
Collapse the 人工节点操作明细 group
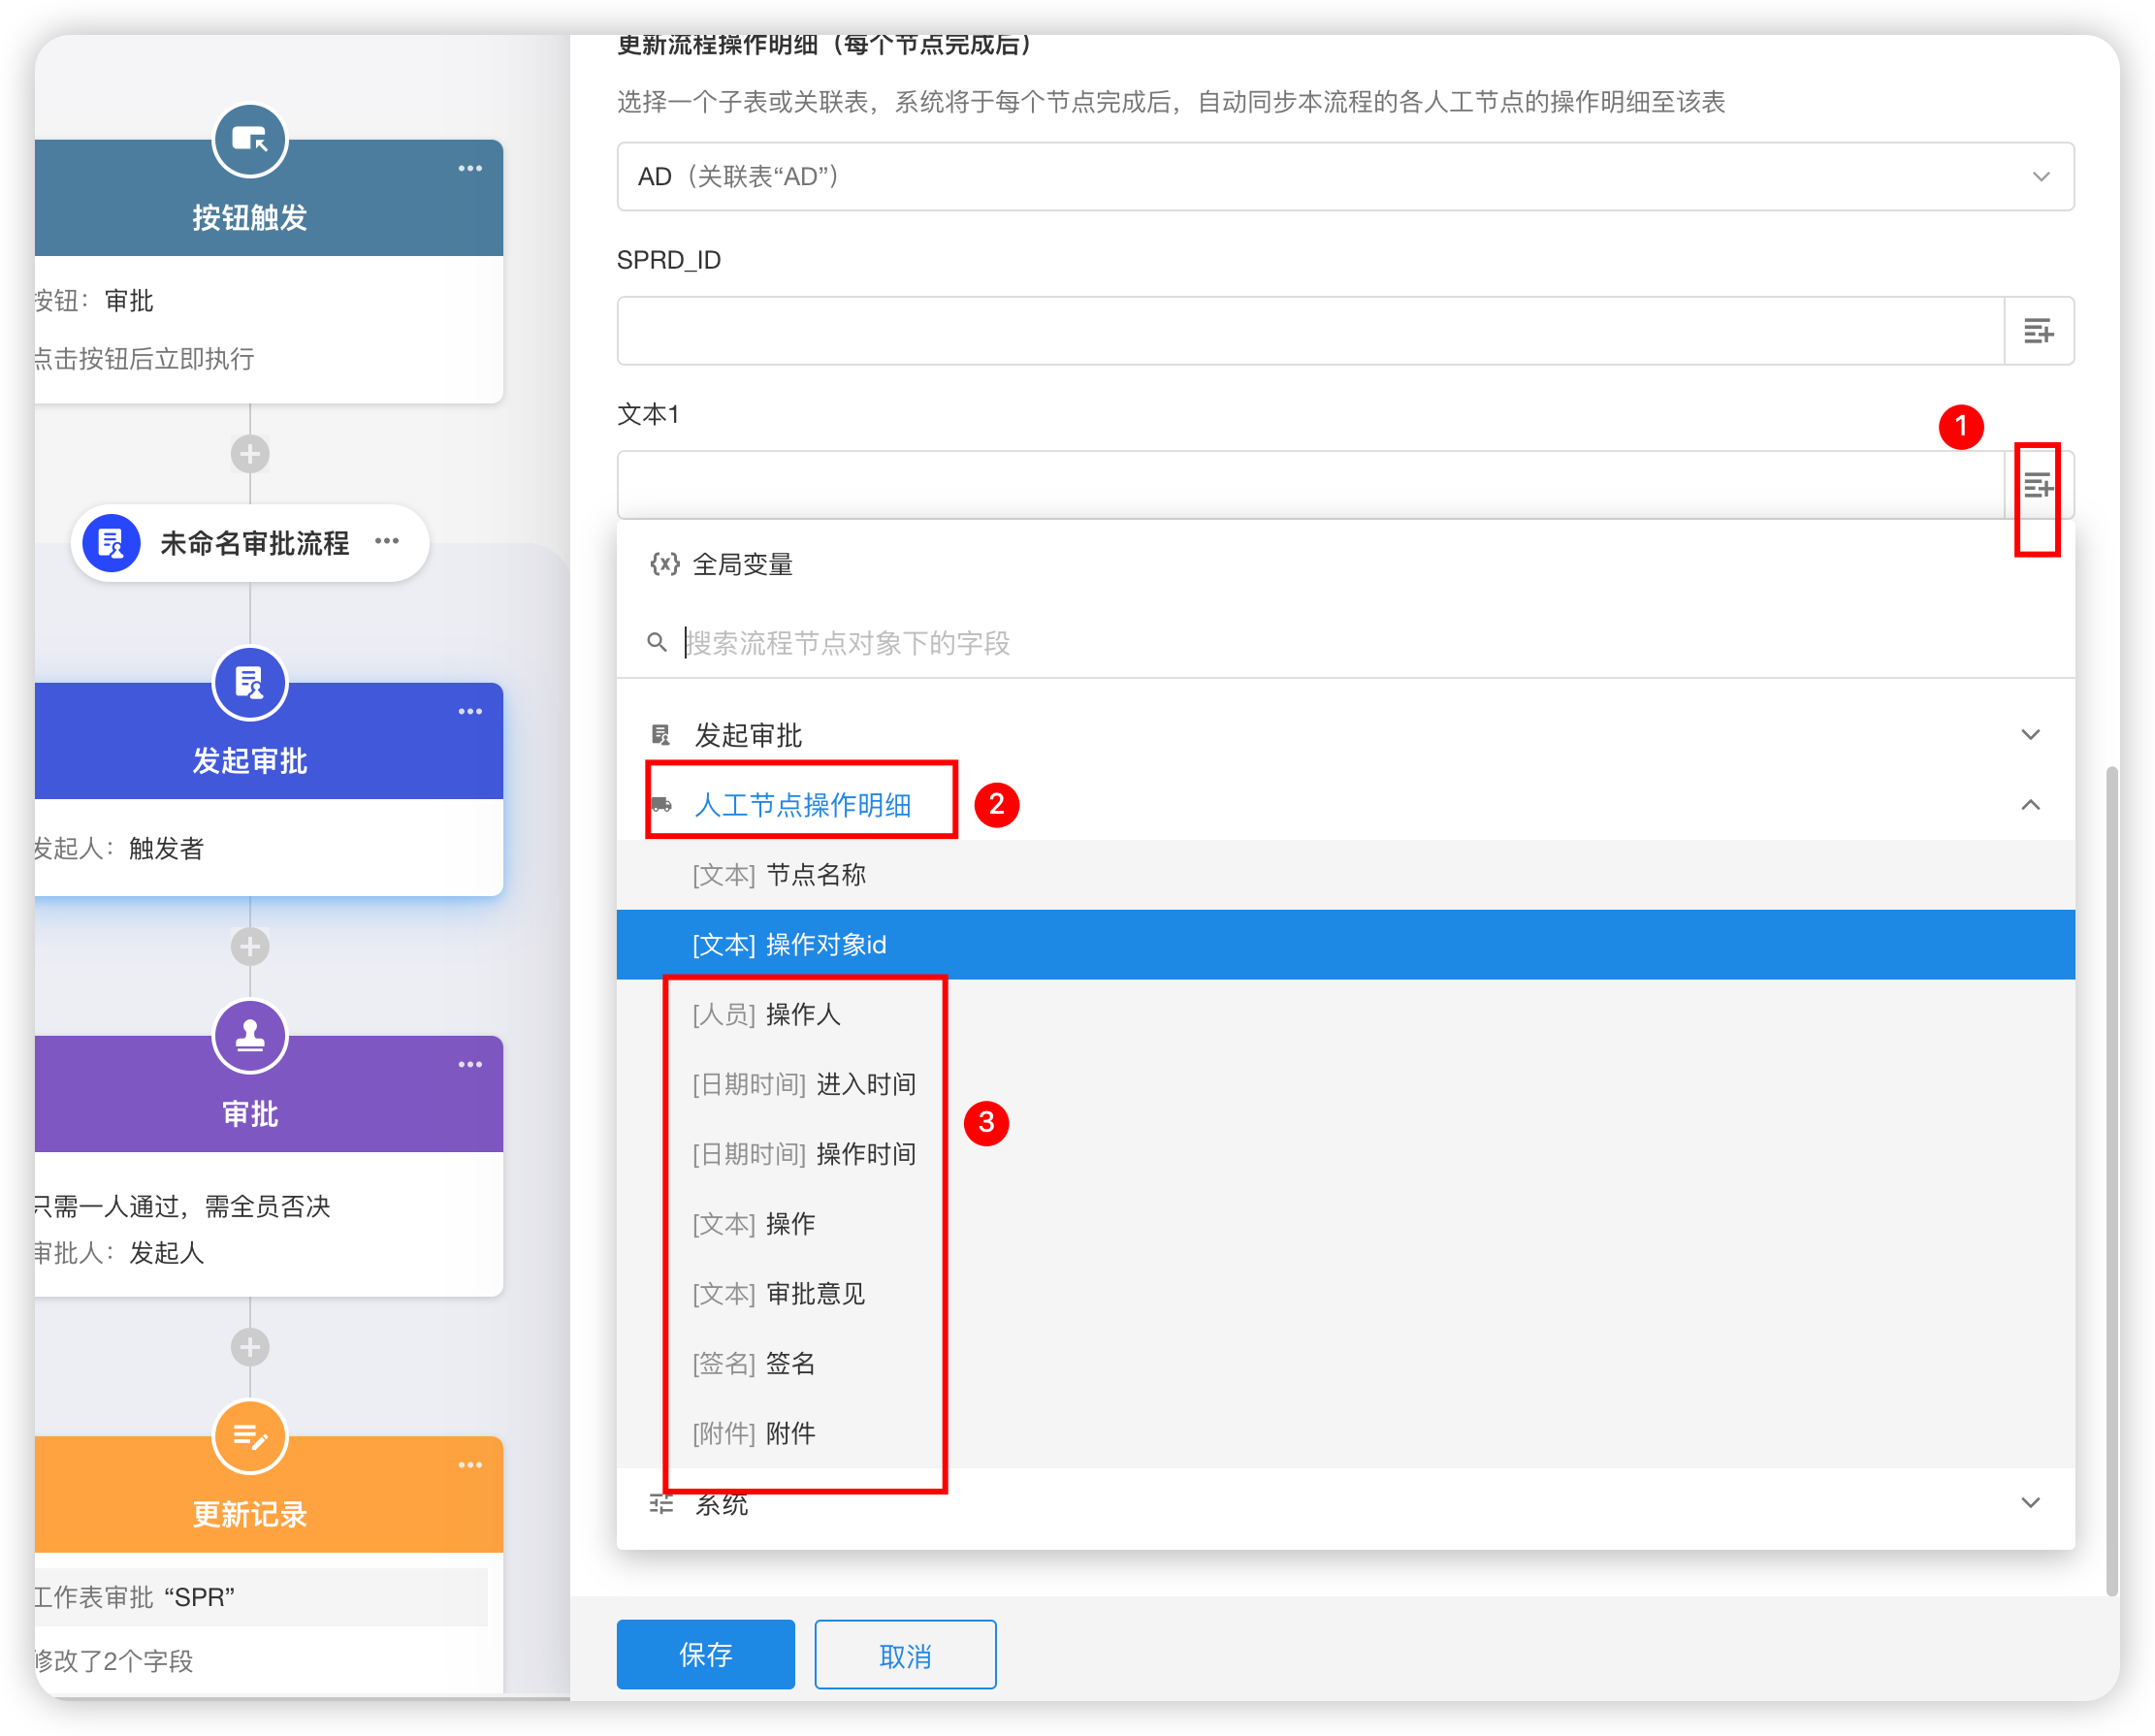pos(2029,805)
